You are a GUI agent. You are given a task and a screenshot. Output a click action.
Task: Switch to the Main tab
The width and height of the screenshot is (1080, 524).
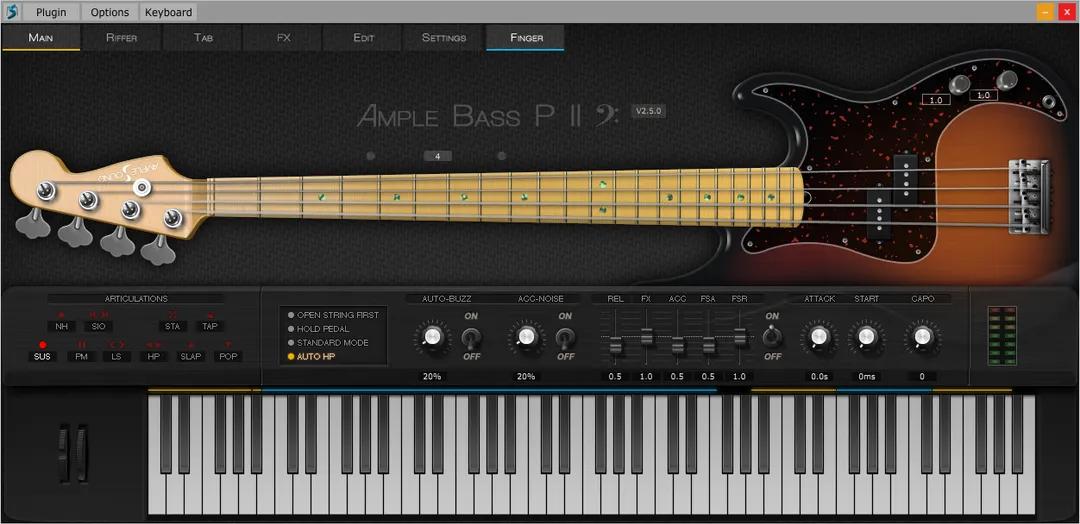tap(41, 38)
